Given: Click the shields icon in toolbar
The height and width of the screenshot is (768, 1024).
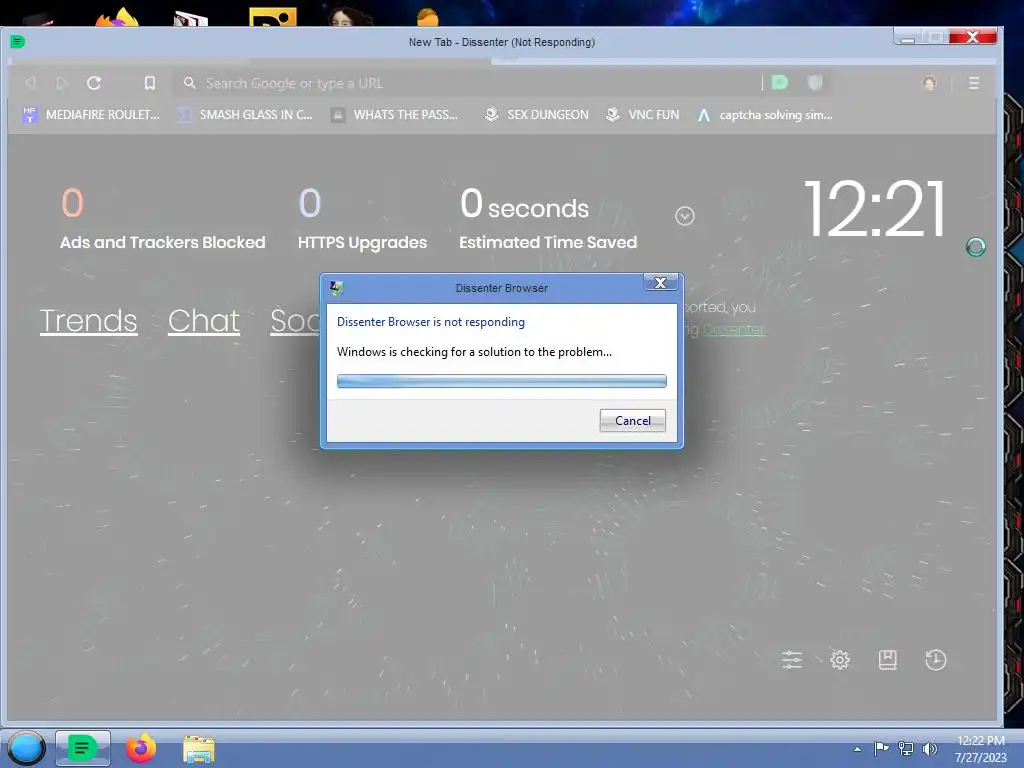Looking at the screenshot, I should 814,82.
